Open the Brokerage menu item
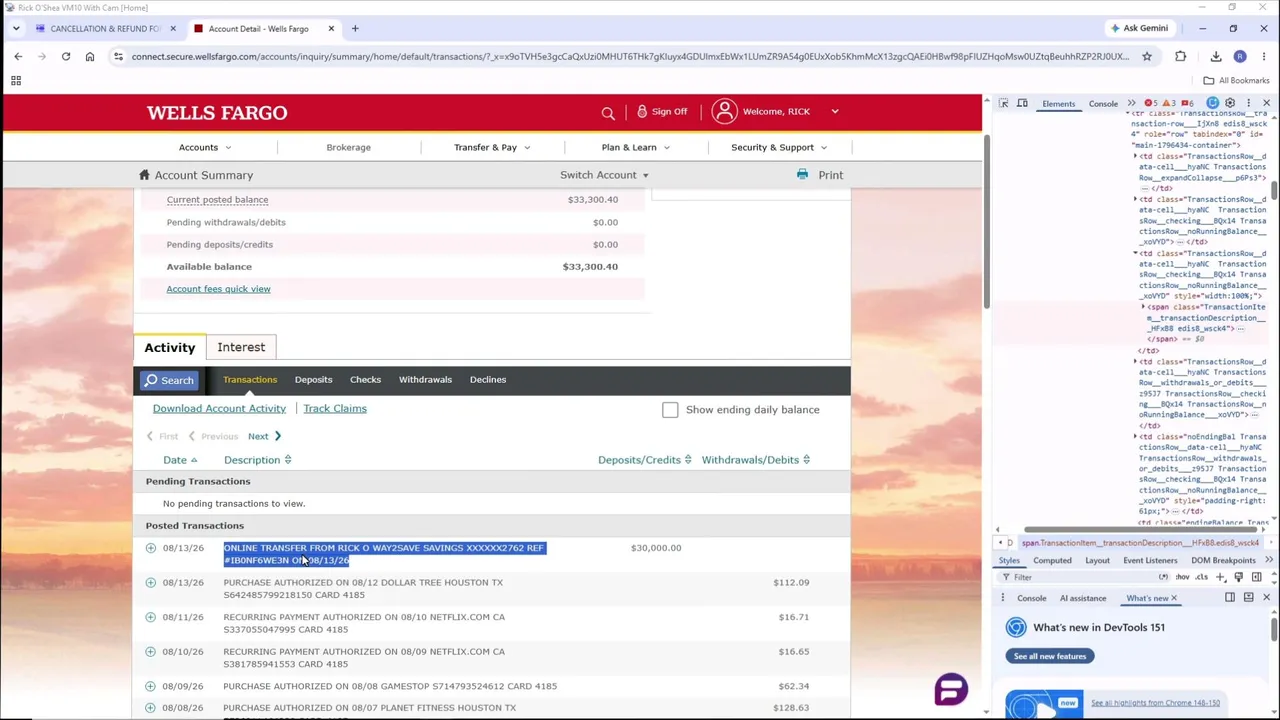Image resolution: width=1280 pixels, height=720 pixels. pyautogui.click(x=348, y=147)
